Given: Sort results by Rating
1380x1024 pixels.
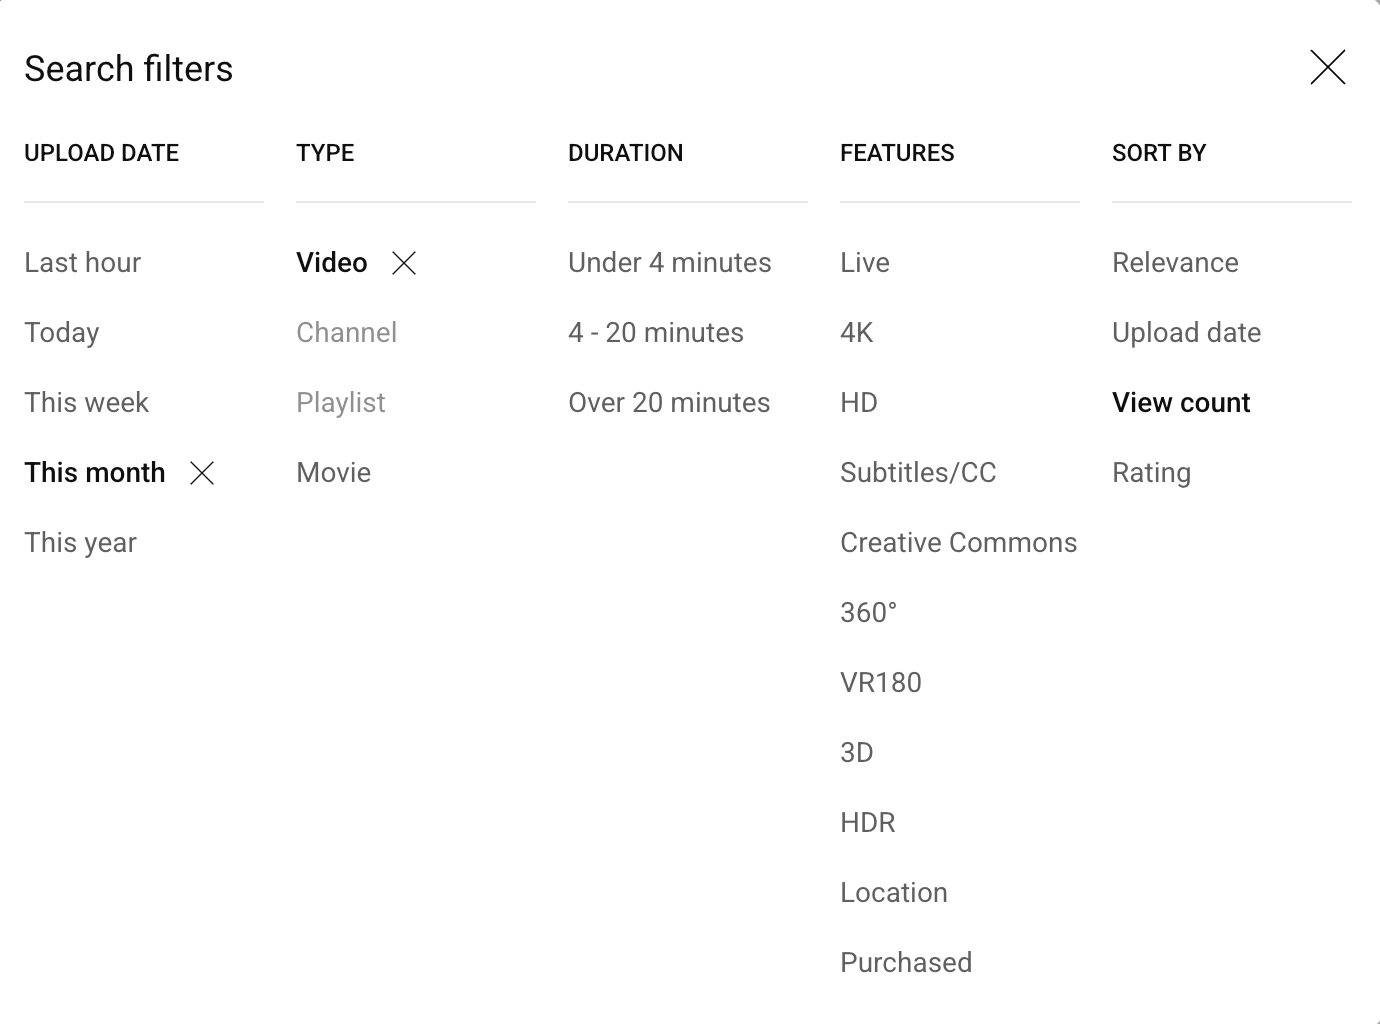Looking at the screenshot, I should (x=1150, y=472).
